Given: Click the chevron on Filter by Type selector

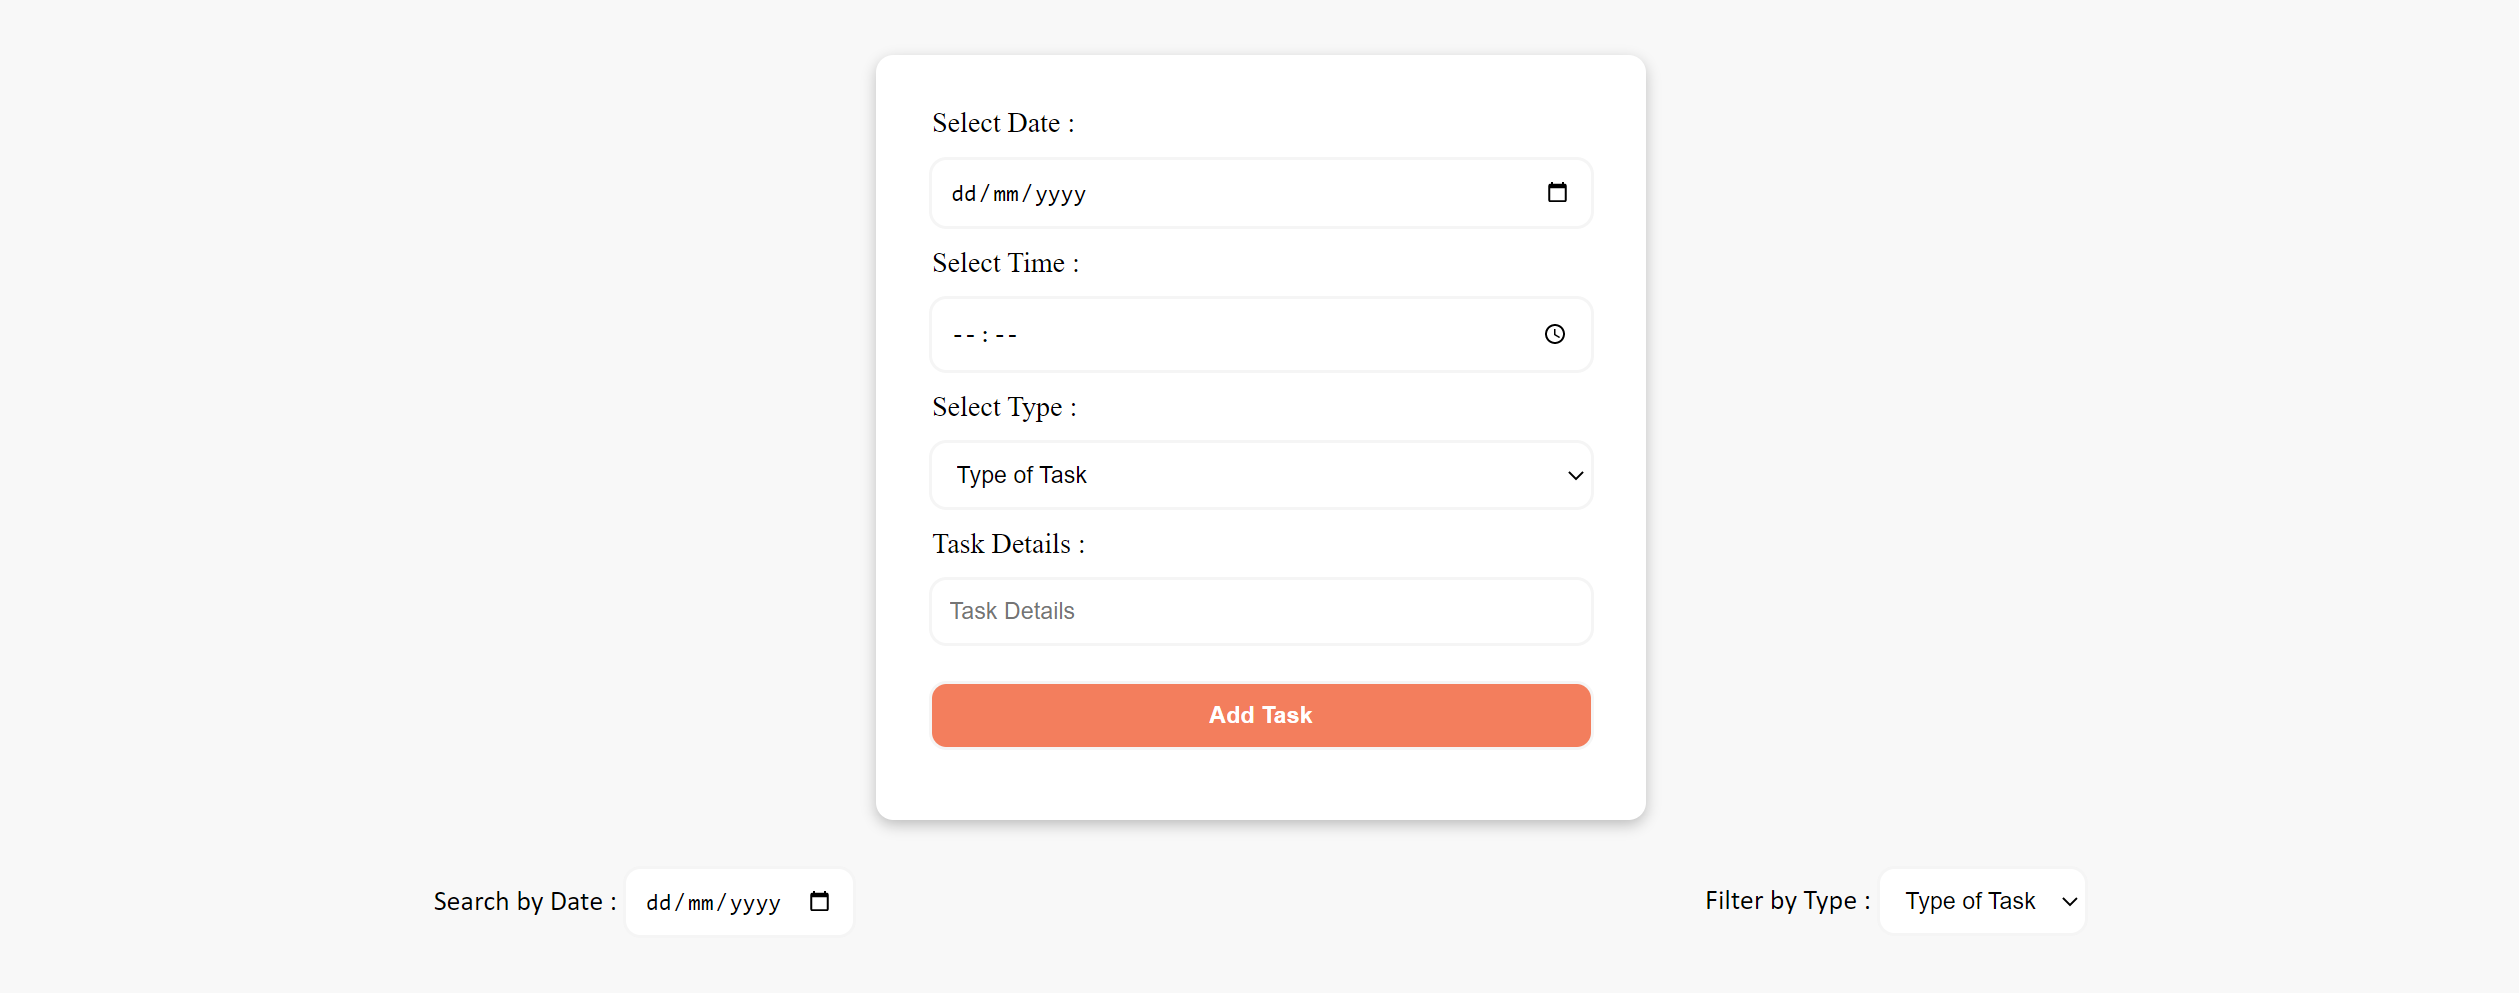Looking at the screenshot, I should click(2068, 901).
